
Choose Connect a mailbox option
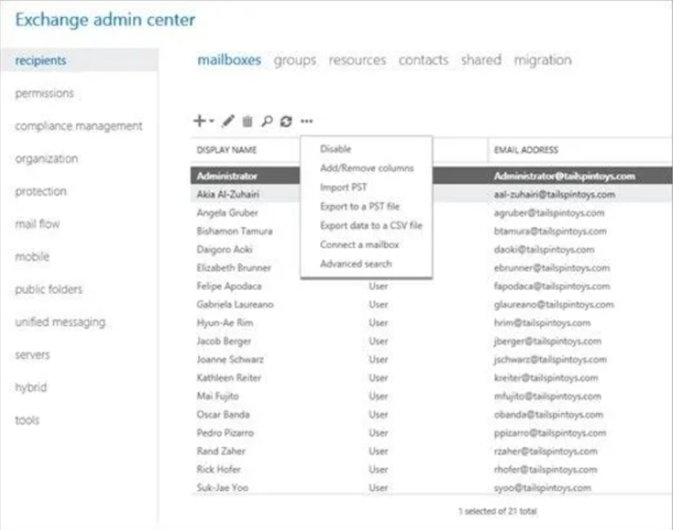point(359,245)
